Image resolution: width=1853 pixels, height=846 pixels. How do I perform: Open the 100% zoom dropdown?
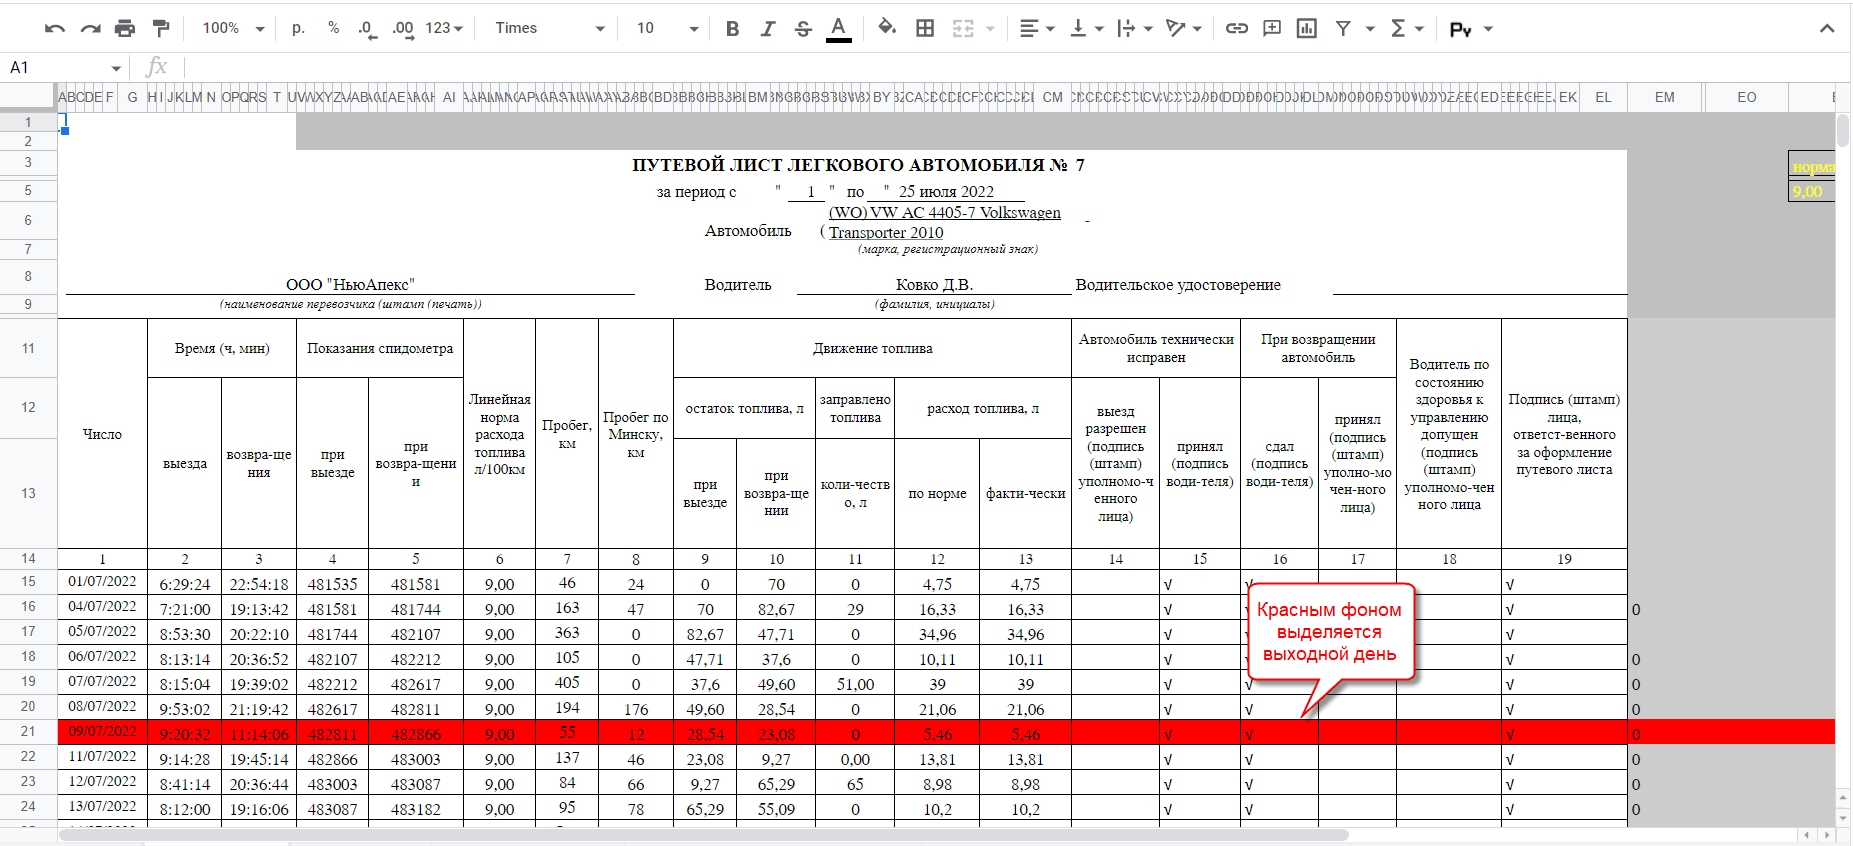pyautogui.click(x=233, y=28)
